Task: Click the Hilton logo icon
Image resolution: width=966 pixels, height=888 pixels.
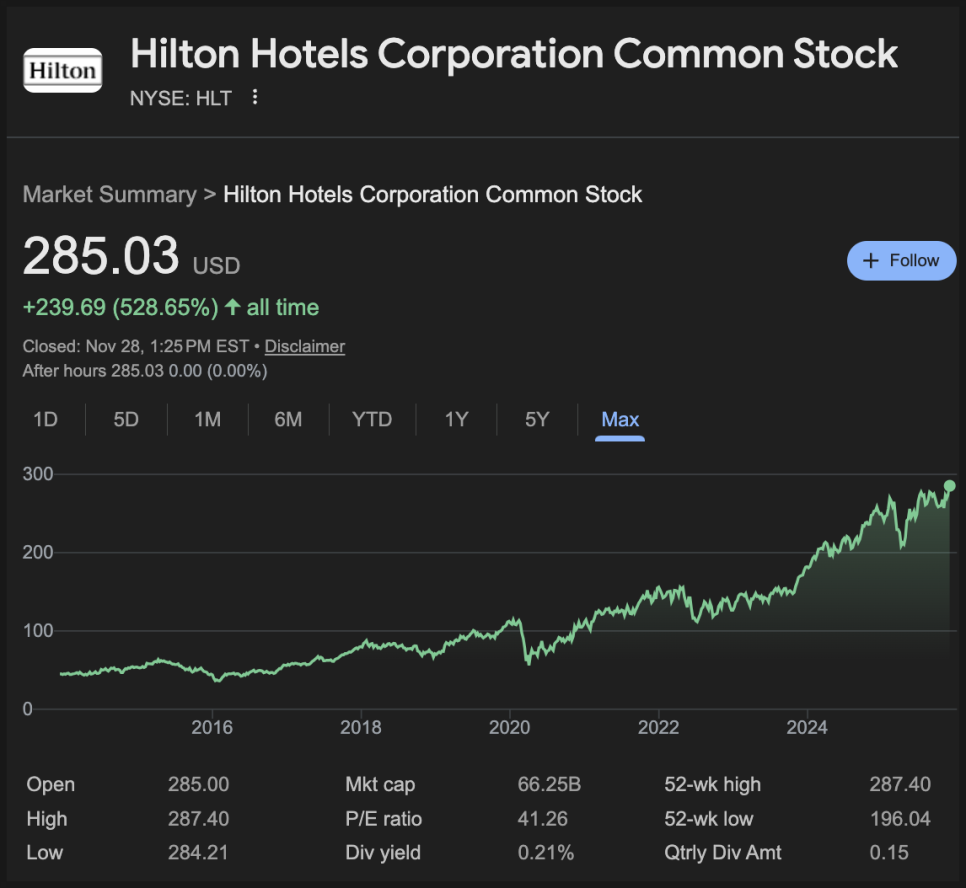Action: 62,70
